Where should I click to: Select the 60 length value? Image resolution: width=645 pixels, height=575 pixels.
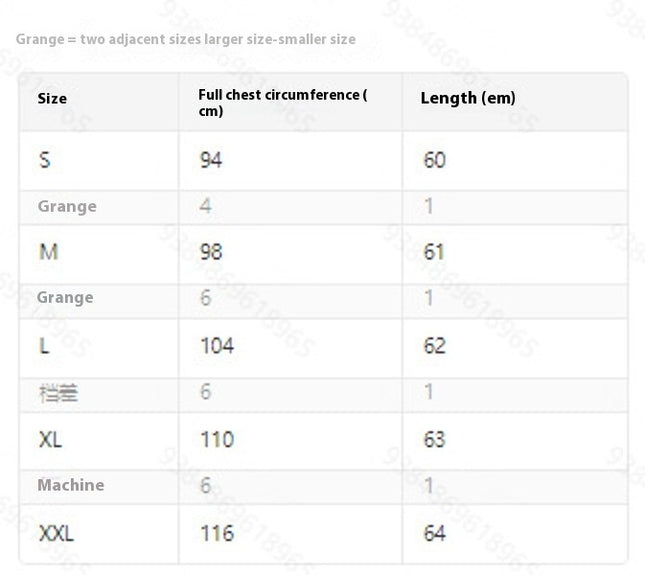pyautogui.click(x=434, y=160)
